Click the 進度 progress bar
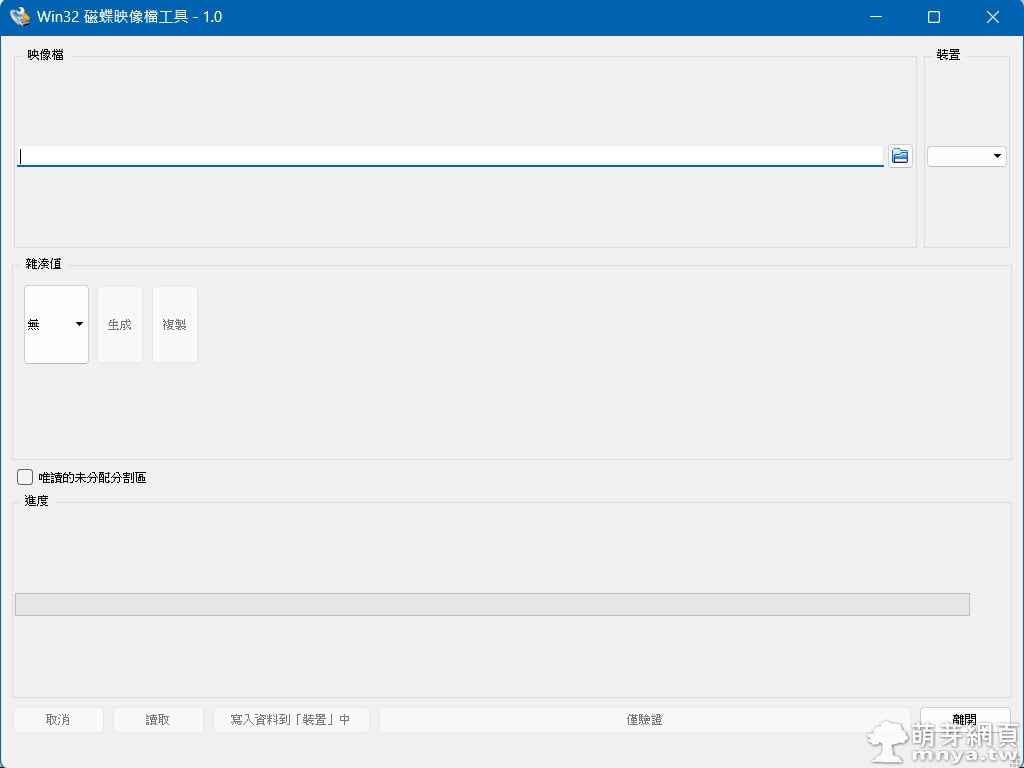Image resolution: width=1024 pixels, height=768 pixels. click(x=492, y=604)
